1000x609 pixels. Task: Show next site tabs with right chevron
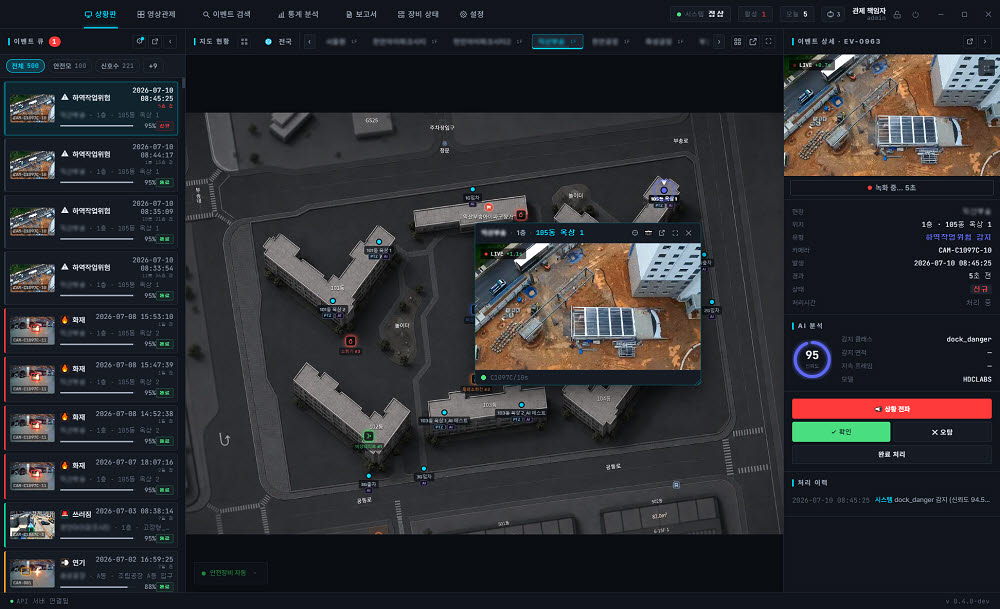pyautogui.click(x=719, y=41)
